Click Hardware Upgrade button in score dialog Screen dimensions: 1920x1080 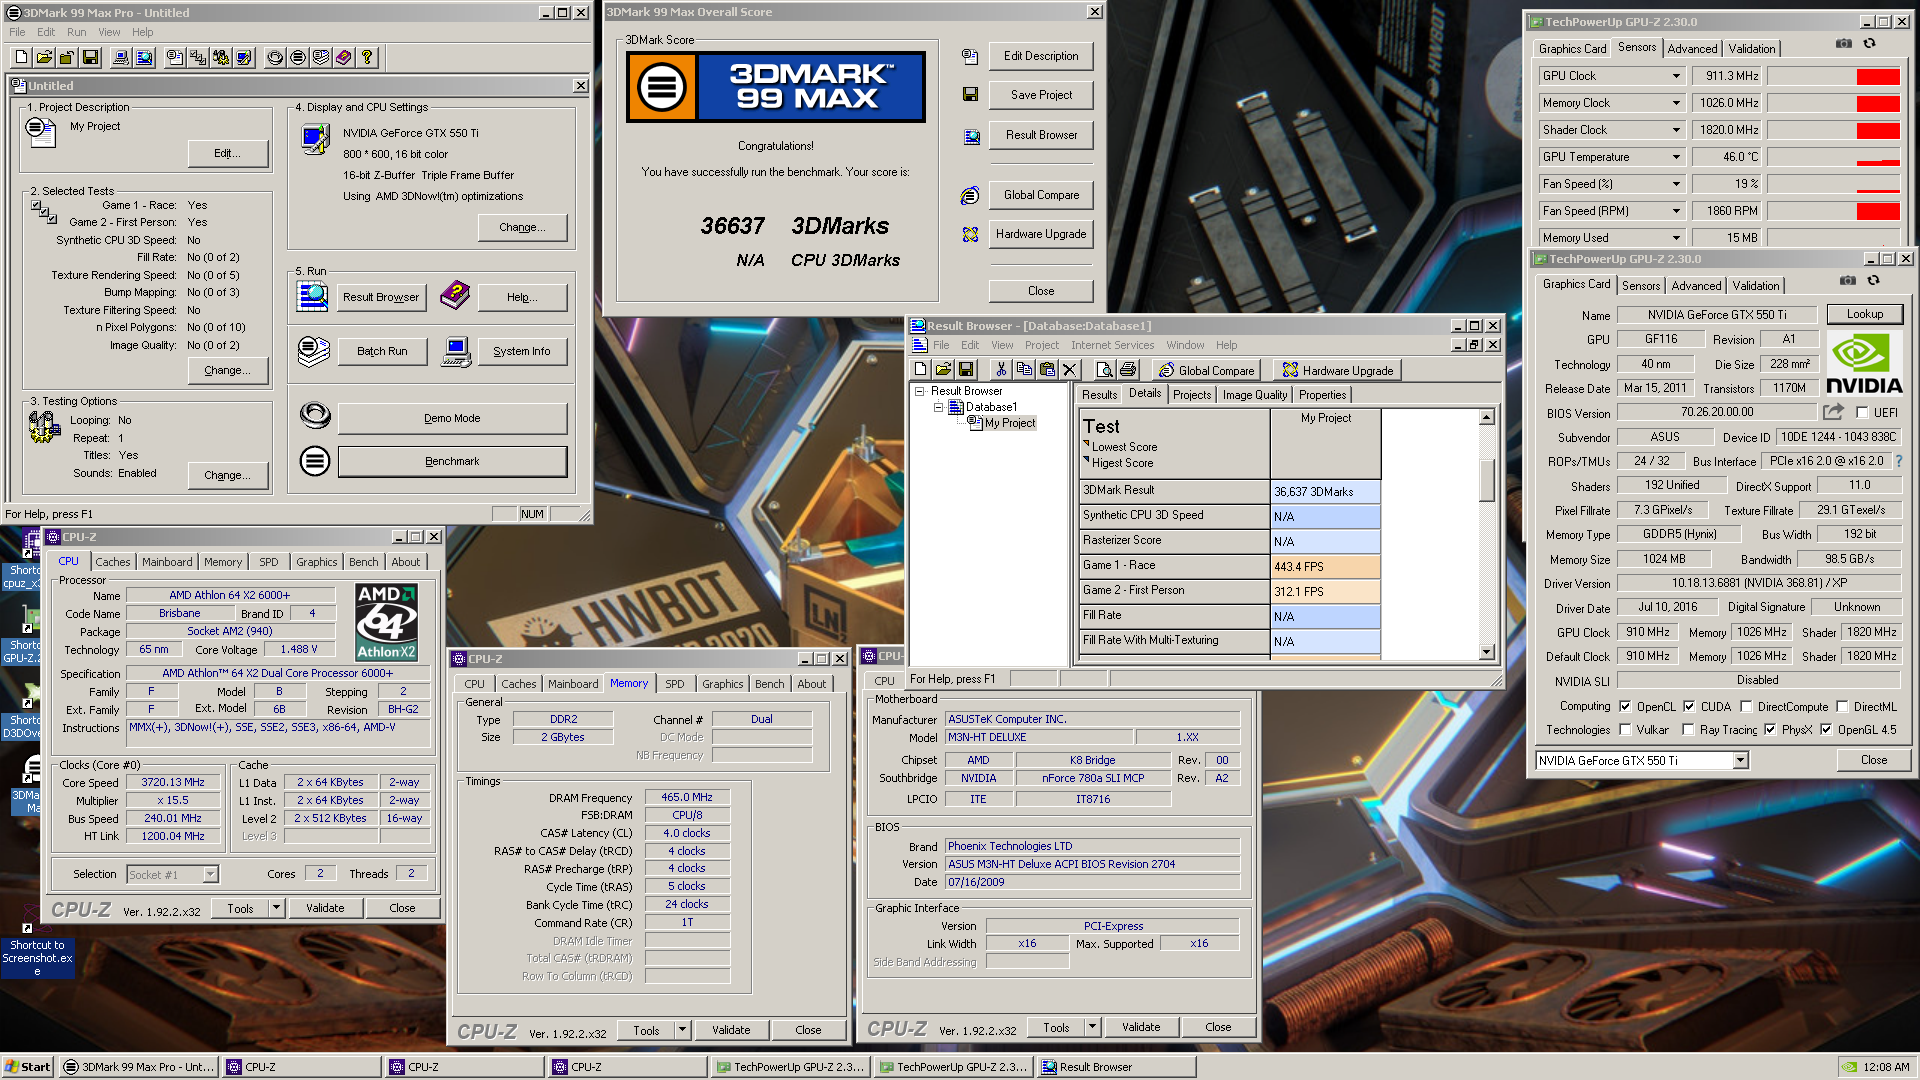(x=1041, y=234)
